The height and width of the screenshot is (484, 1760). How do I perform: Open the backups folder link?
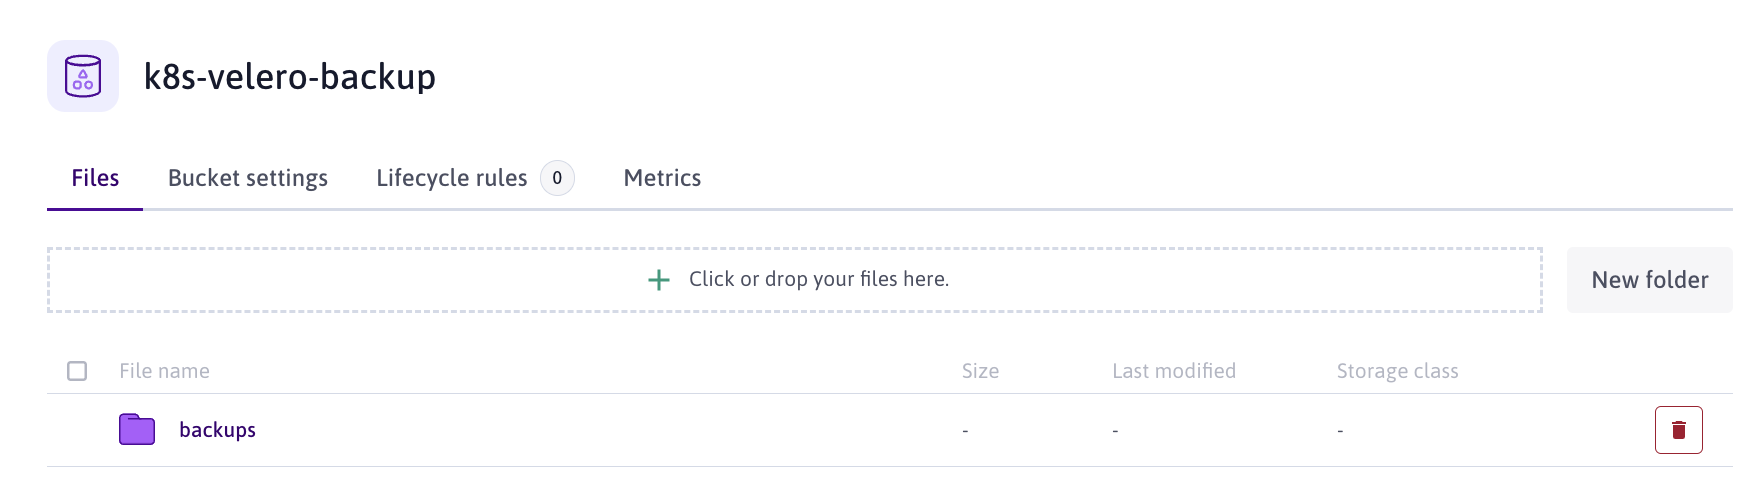tap(217, 430)
